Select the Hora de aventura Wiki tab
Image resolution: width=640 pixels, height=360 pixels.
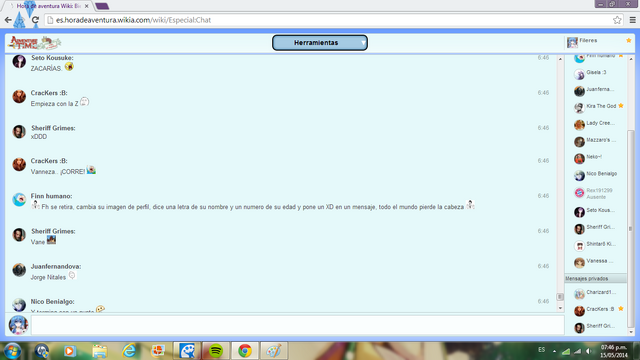[47, 6]
